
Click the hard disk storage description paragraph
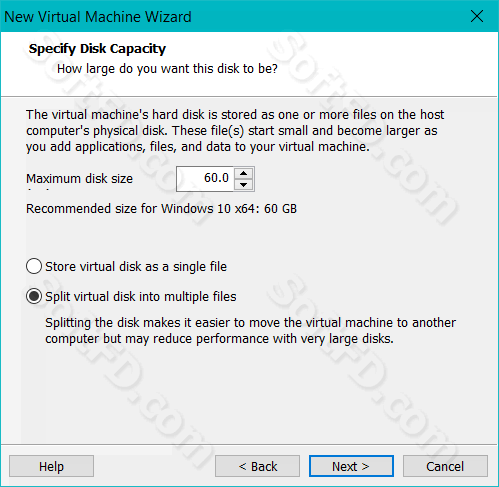pos(235,131)
